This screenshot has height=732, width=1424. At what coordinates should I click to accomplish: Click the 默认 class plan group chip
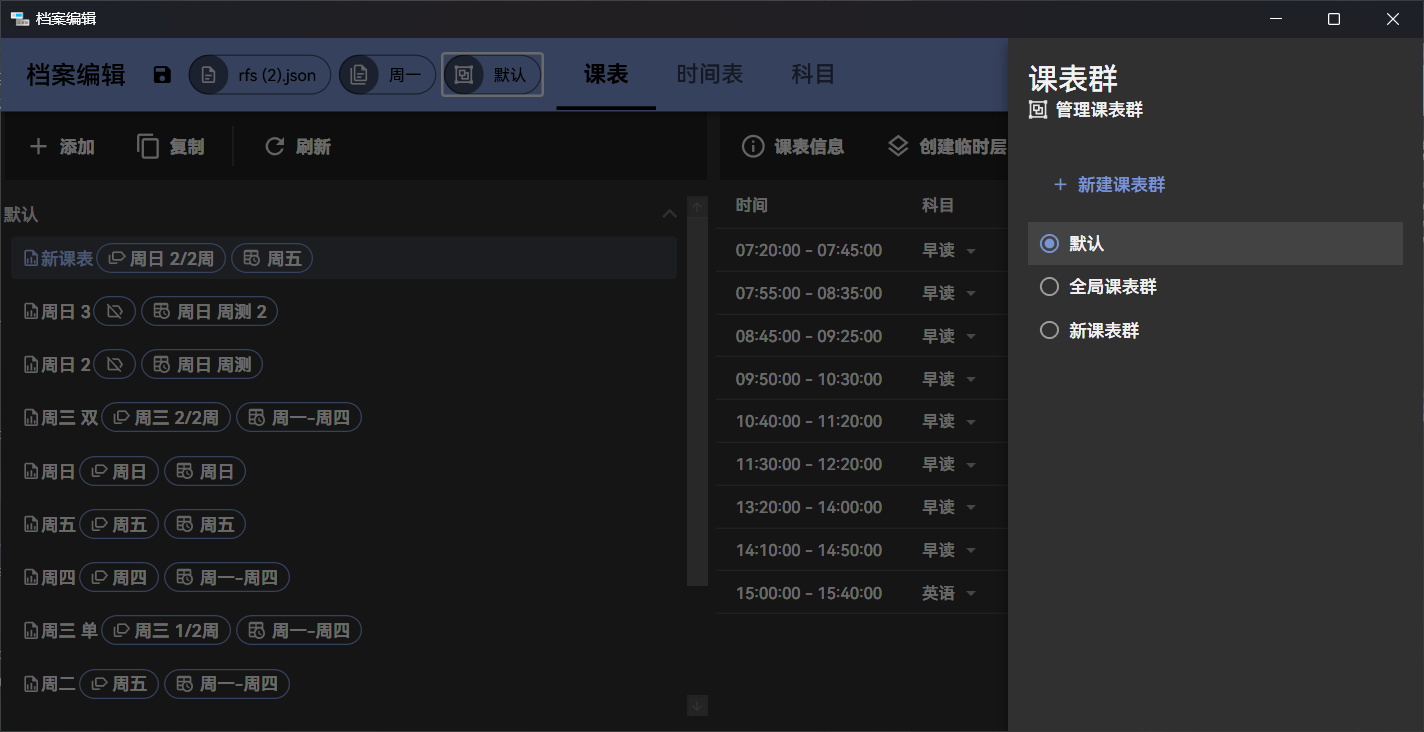click(x=492, y=75)
